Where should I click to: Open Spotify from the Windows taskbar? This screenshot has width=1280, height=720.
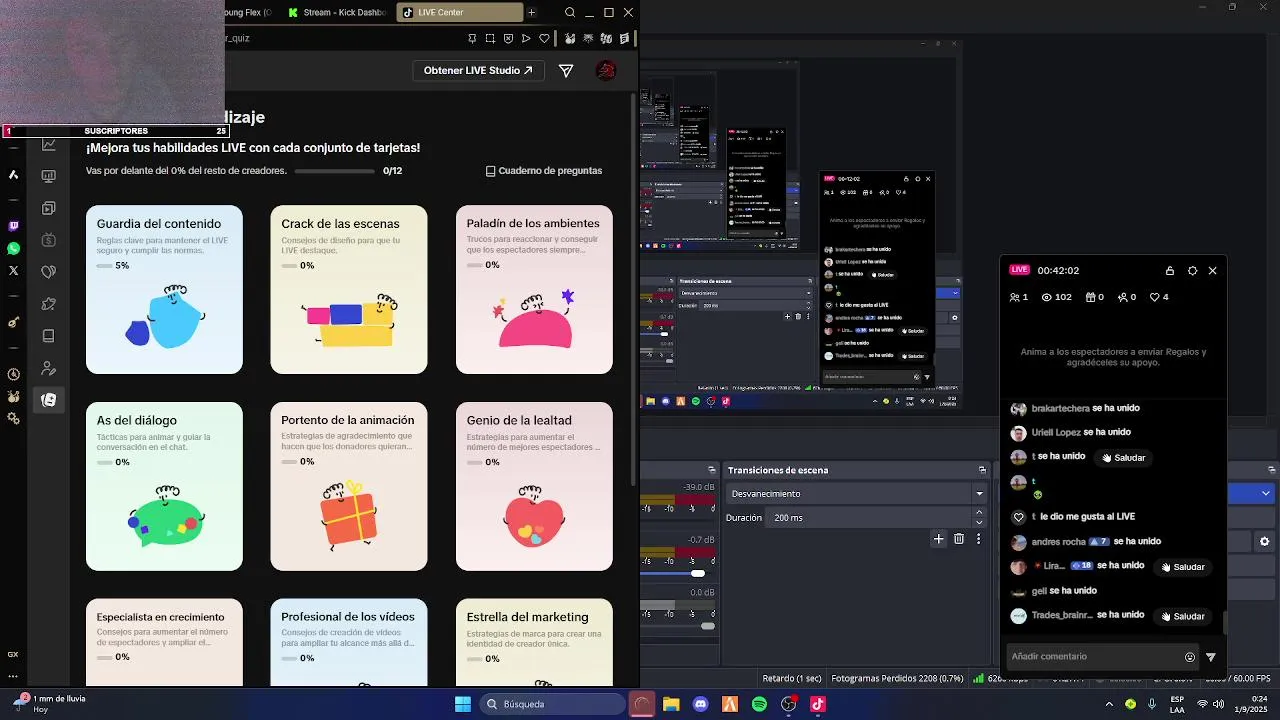click(759, 704)
